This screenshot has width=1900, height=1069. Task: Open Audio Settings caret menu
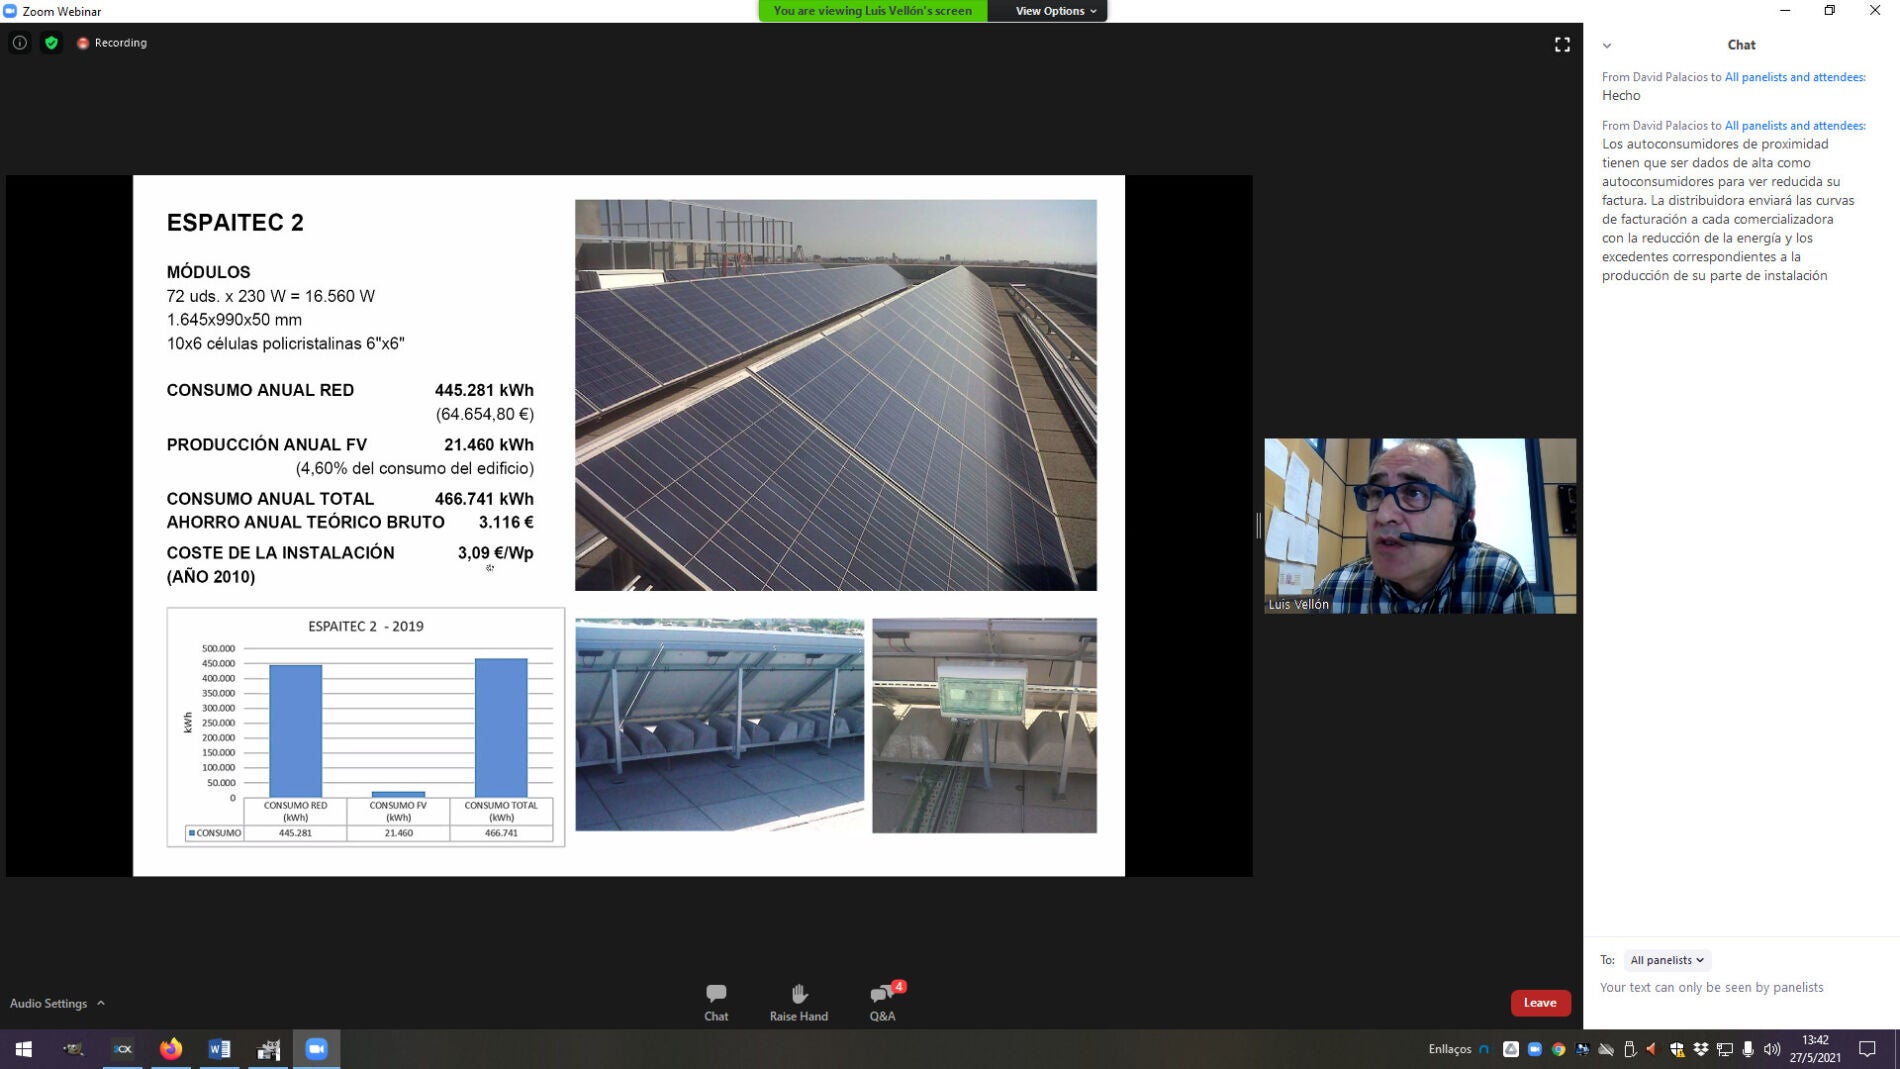(x=100, y=1003)
